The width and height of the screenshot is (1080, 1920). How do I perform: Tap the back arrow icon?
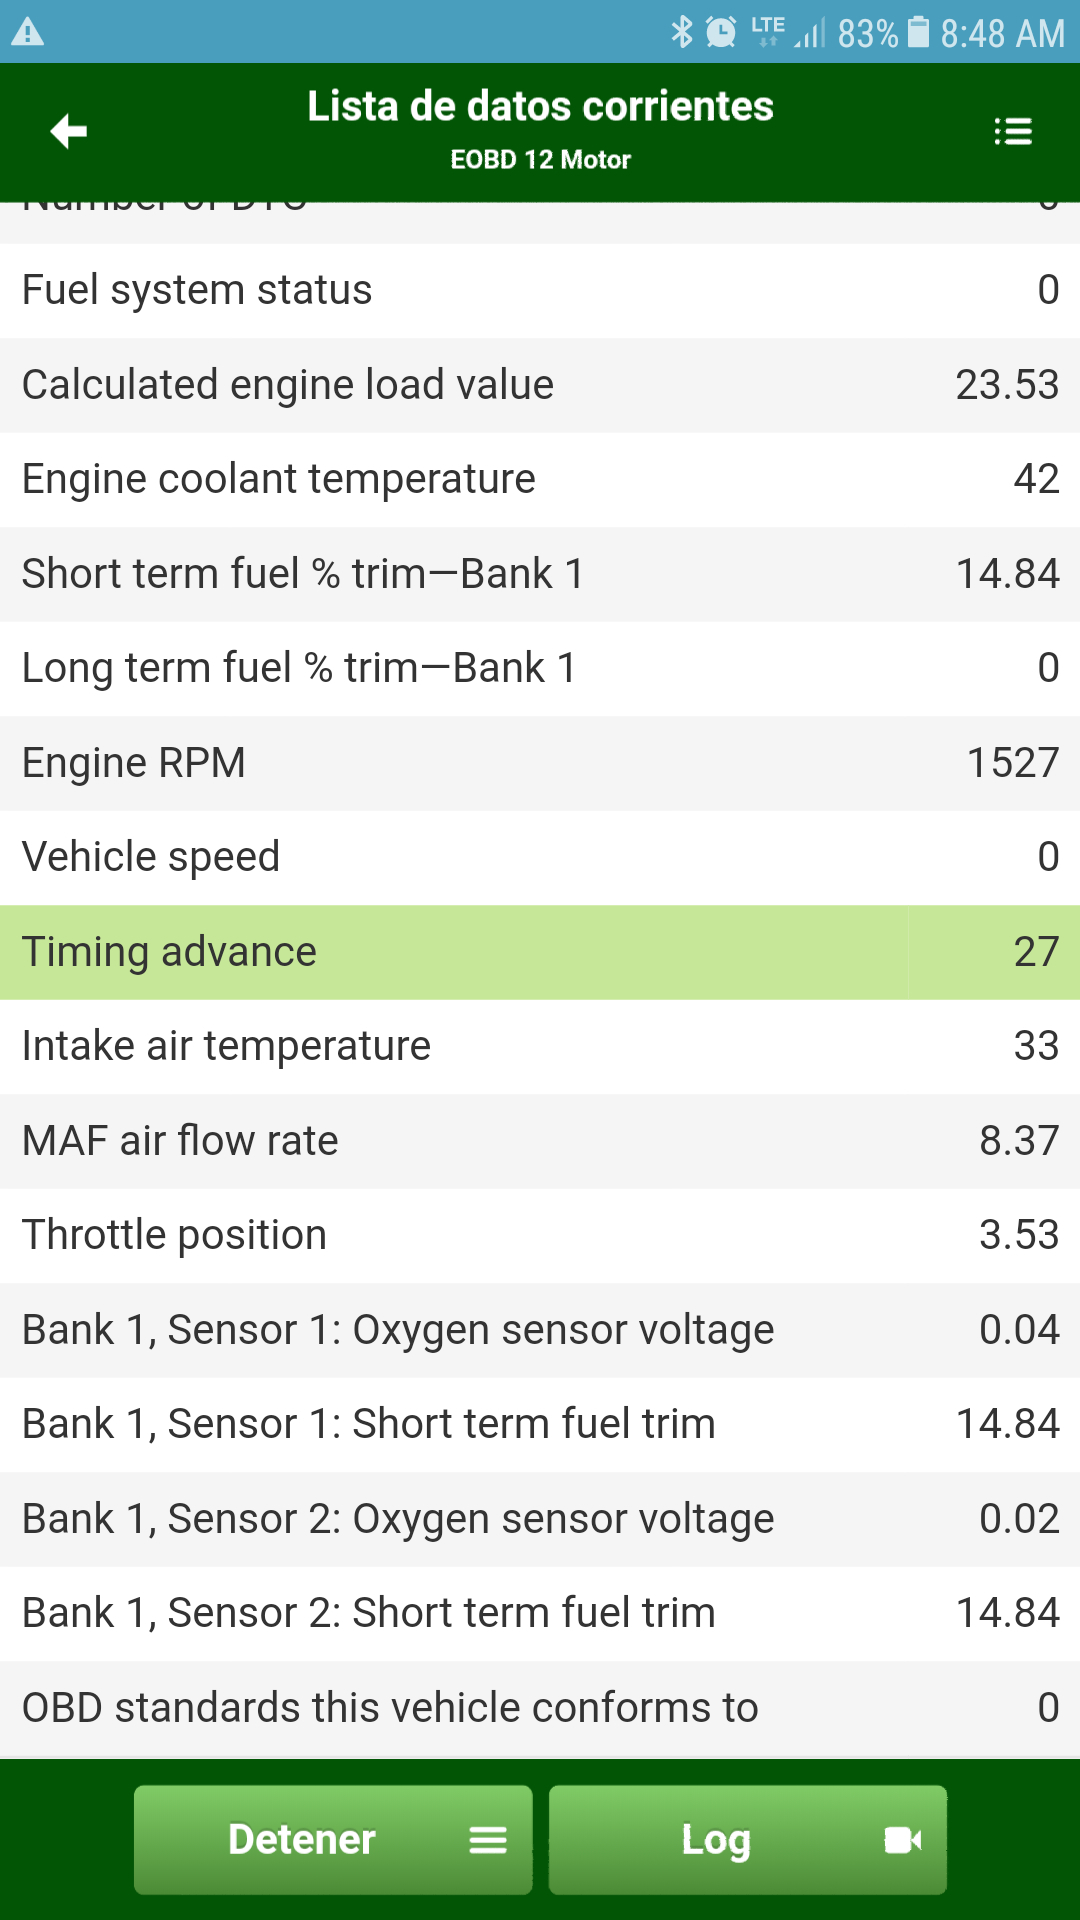(69, 131)
